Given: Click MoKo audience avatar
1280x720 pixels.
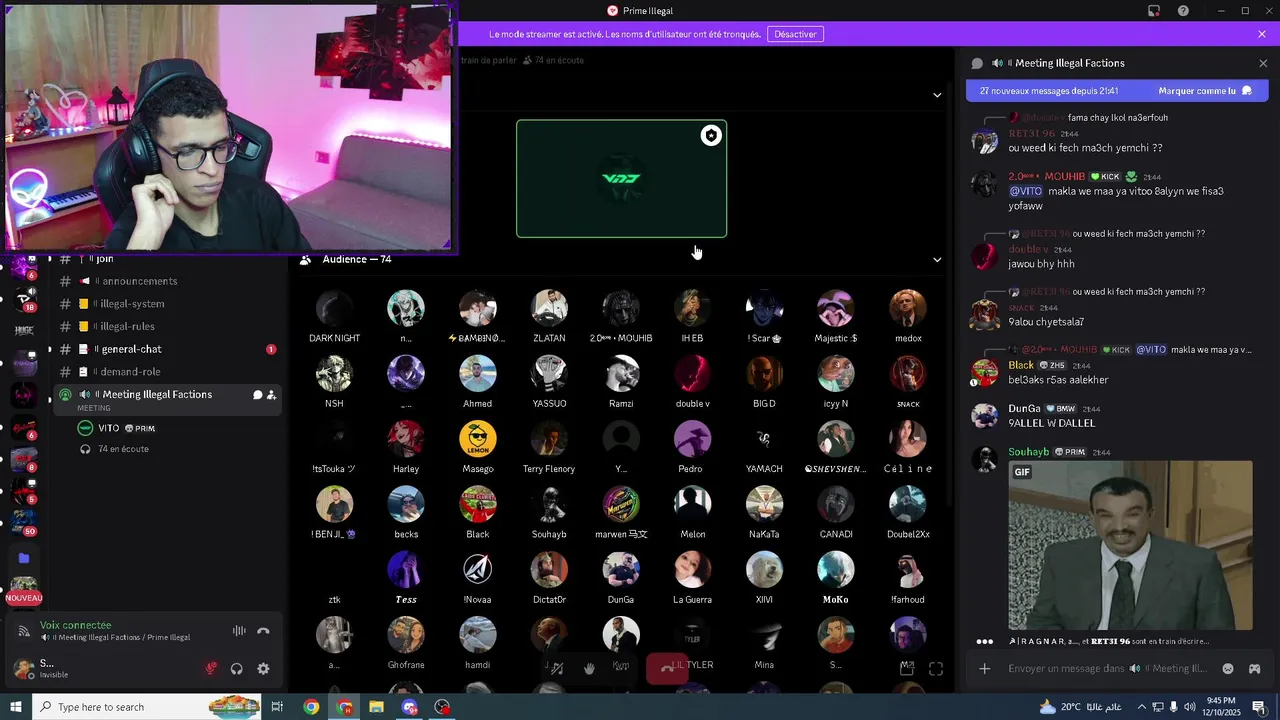Looking at the screenshot, I should click(836, 570).
